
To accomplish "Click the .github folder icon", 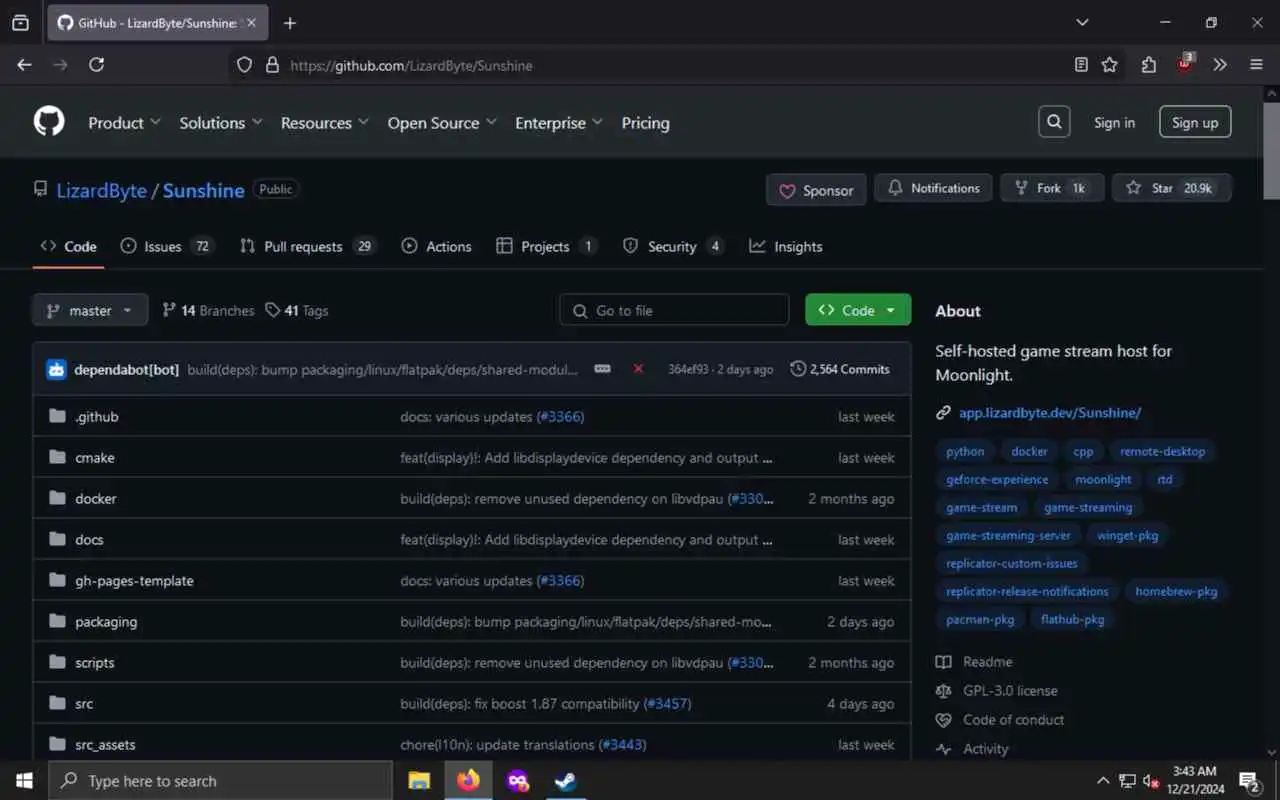I will click(x=57, y=416).
